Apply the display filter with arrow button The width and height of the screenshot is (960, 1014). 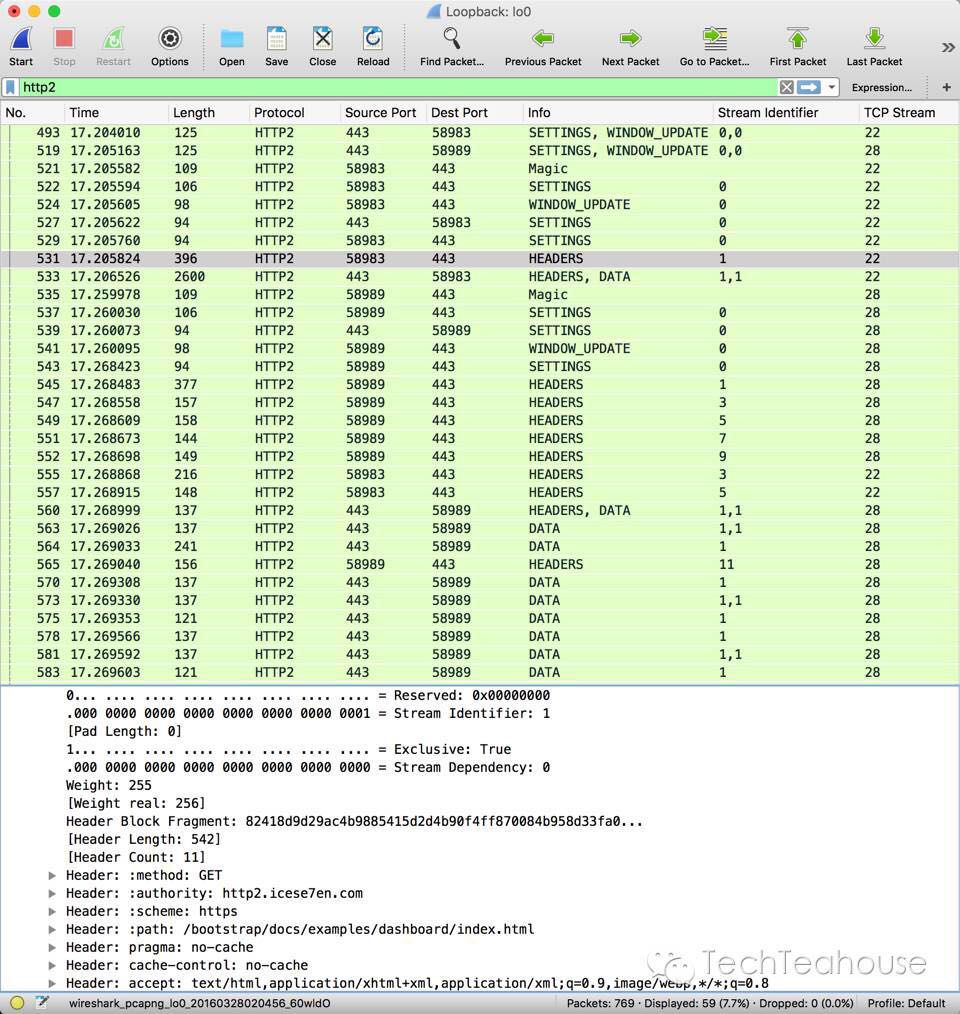tap(808, 87)
